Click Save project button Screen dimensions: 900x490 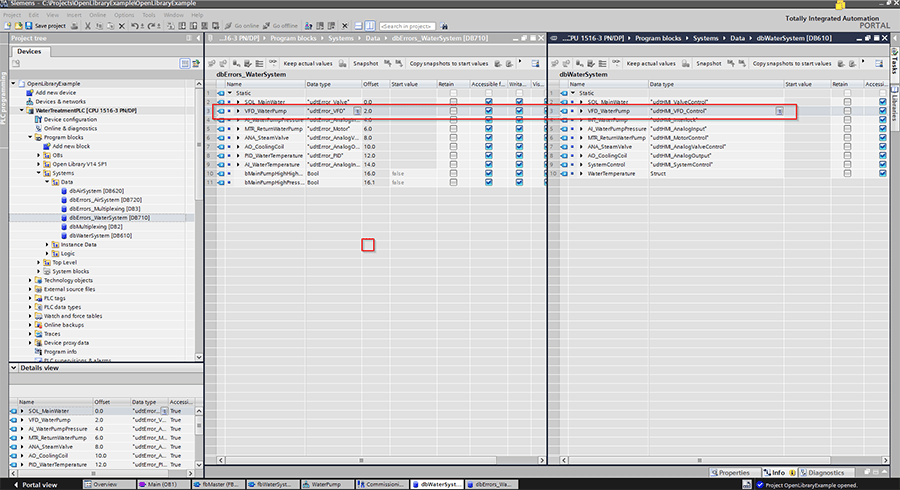click(x=45, y=26)
